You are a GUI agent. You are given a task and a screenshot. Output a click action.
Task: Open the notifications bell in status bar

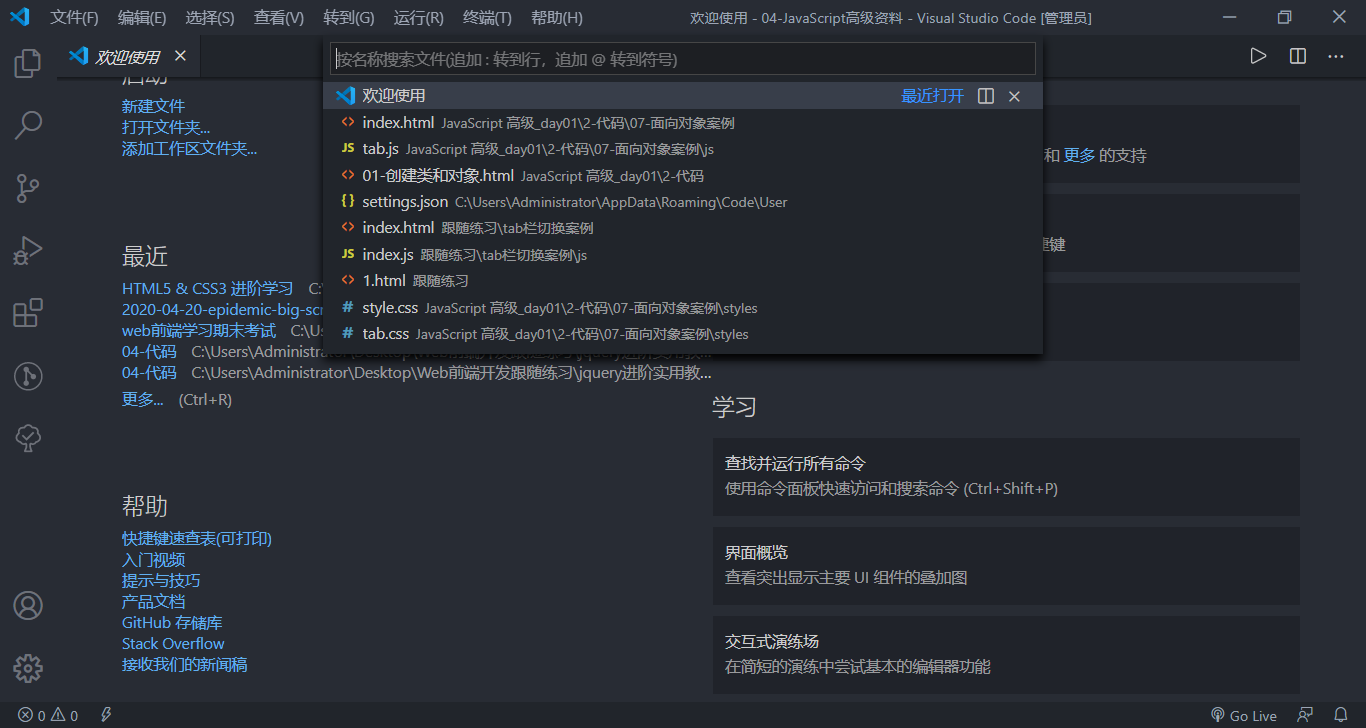tap(1340, 715)
